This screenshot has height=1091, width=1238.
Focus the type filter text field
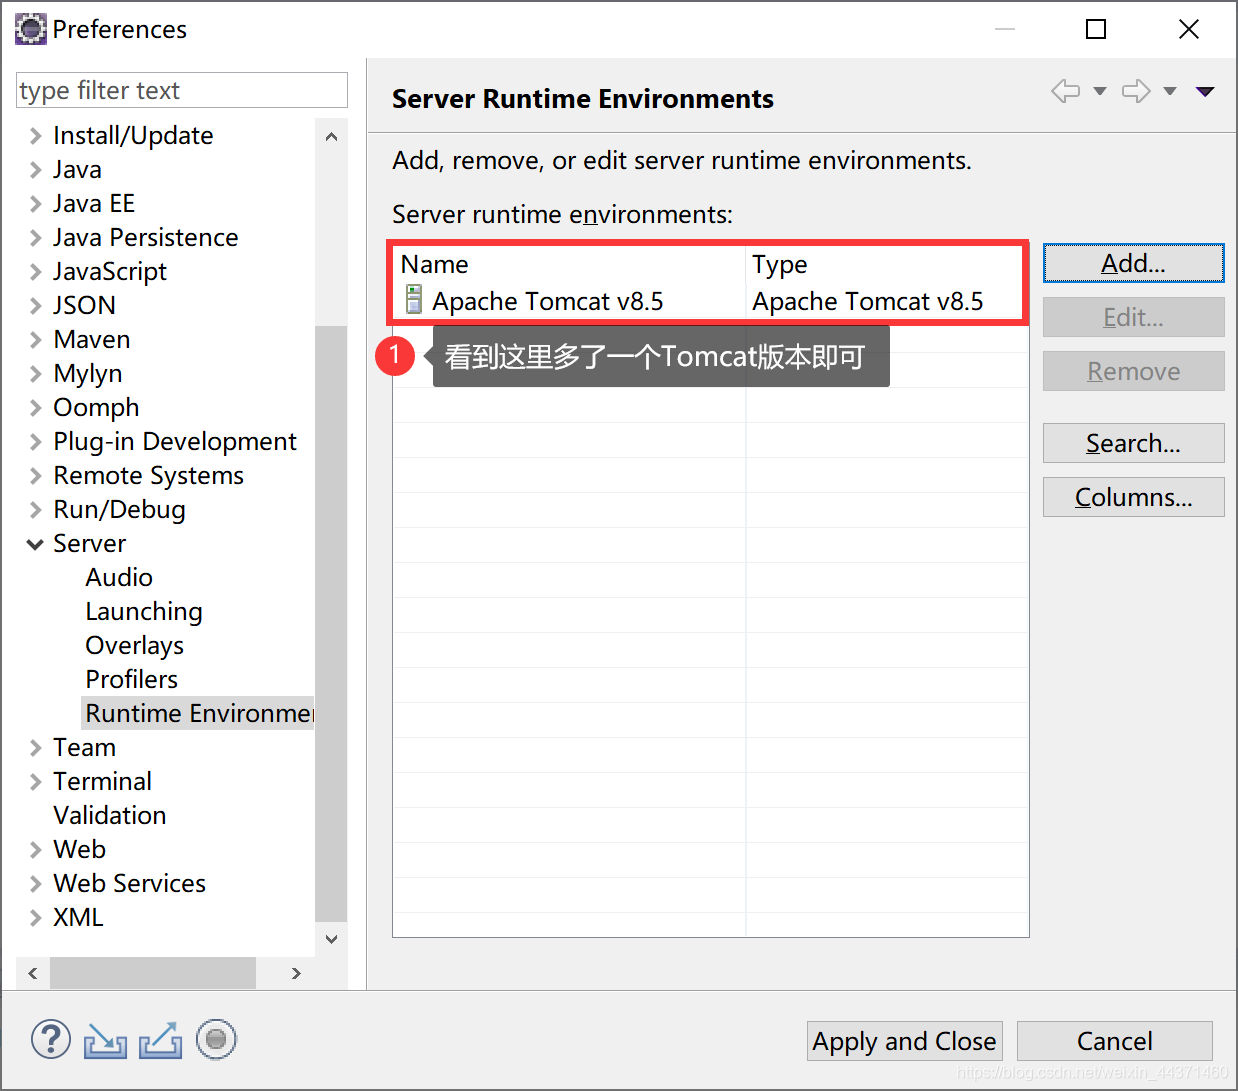(x=182, y=90)
